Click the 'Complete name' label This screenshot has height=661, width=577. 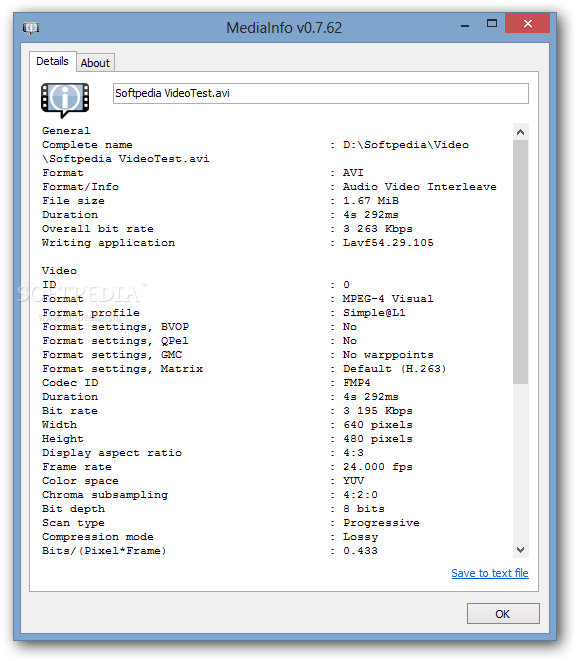87,145
